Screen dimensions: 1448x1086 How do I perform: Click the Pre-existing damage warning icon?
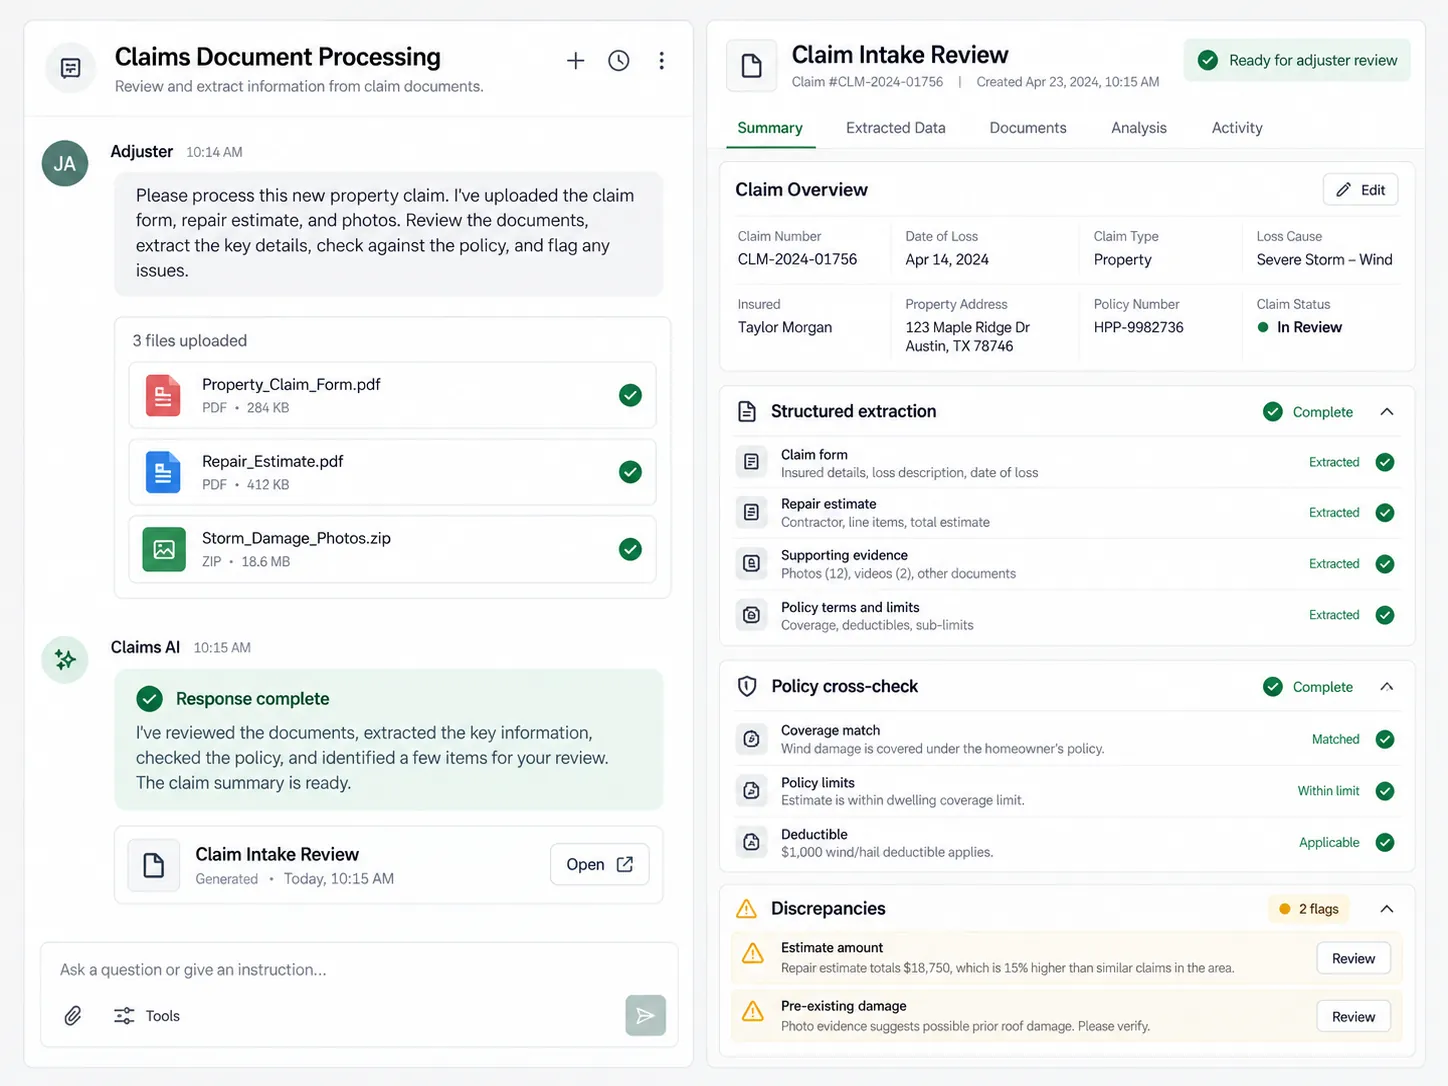(753, 1012)
